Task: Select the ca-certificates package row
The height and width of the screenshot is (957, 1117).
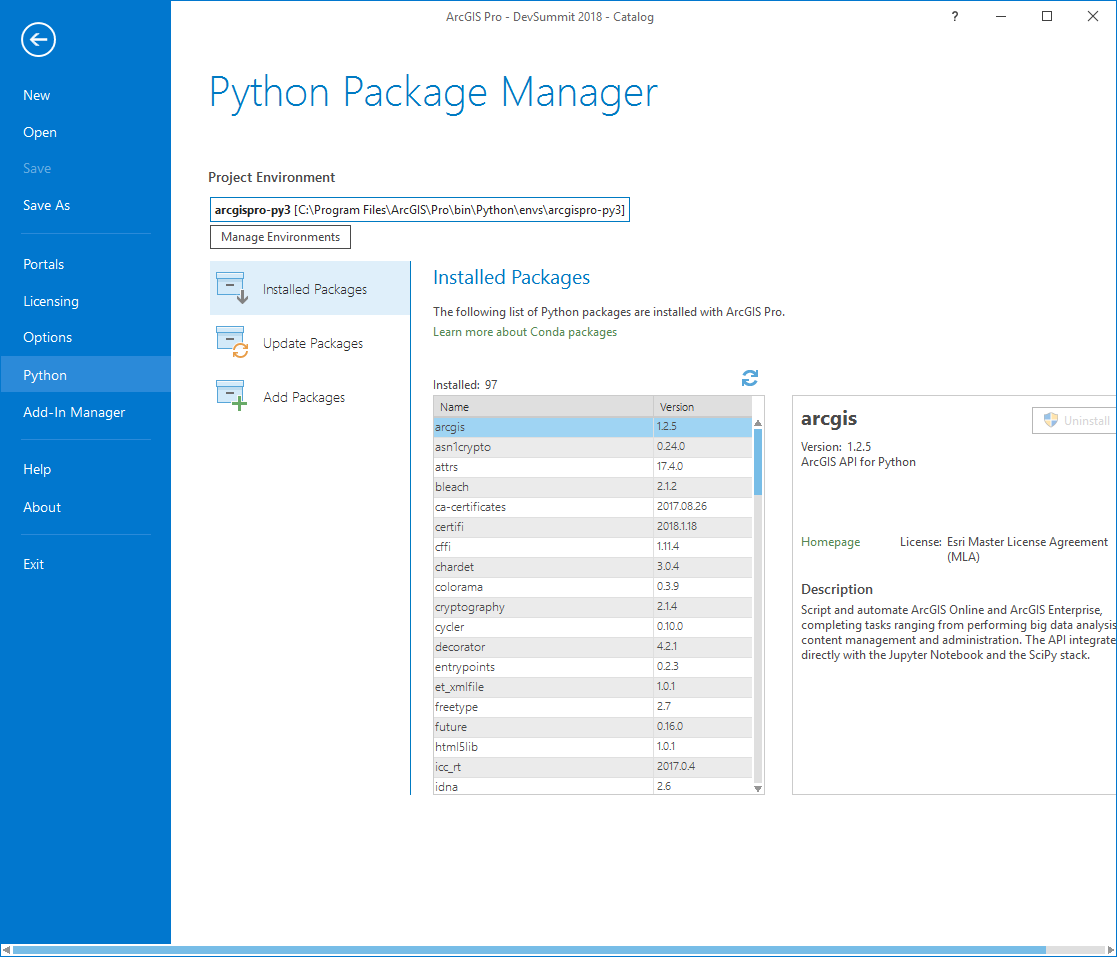Action: click(593, 507)
